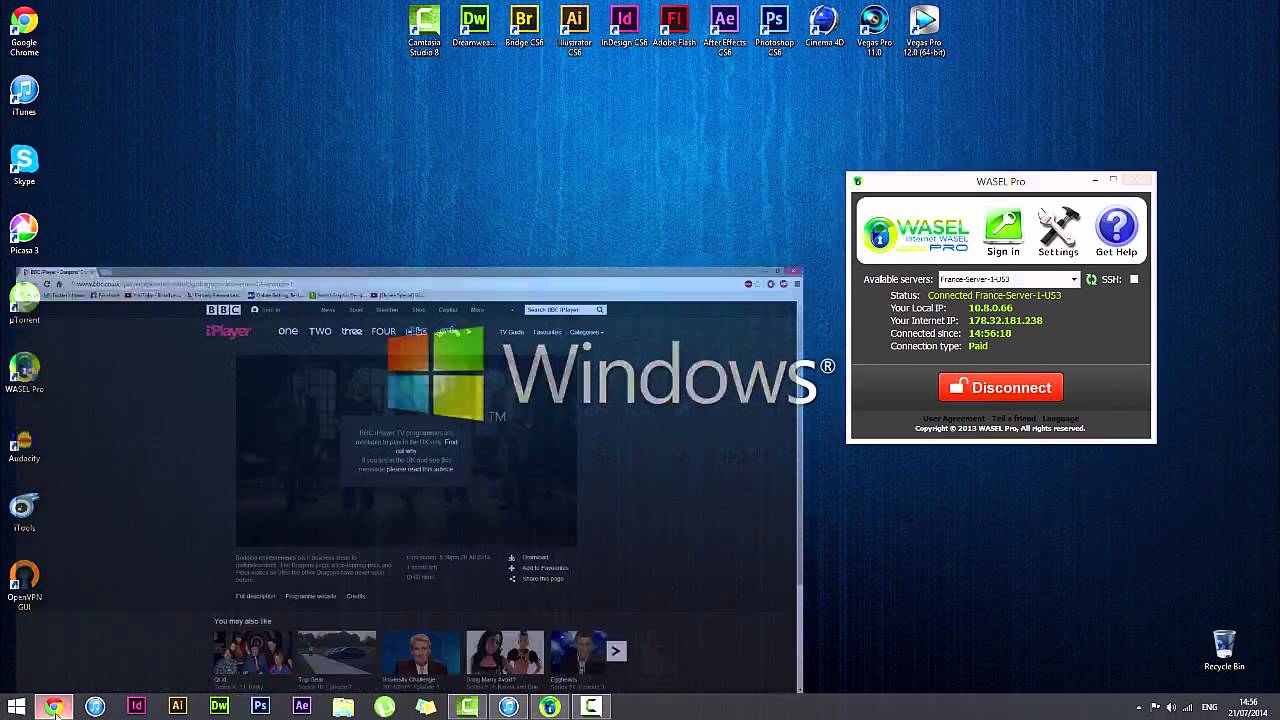This screenshot has width=1280, height=720.
Task: Click the 14:56:18 connected since value
Action: pos(989,333)
